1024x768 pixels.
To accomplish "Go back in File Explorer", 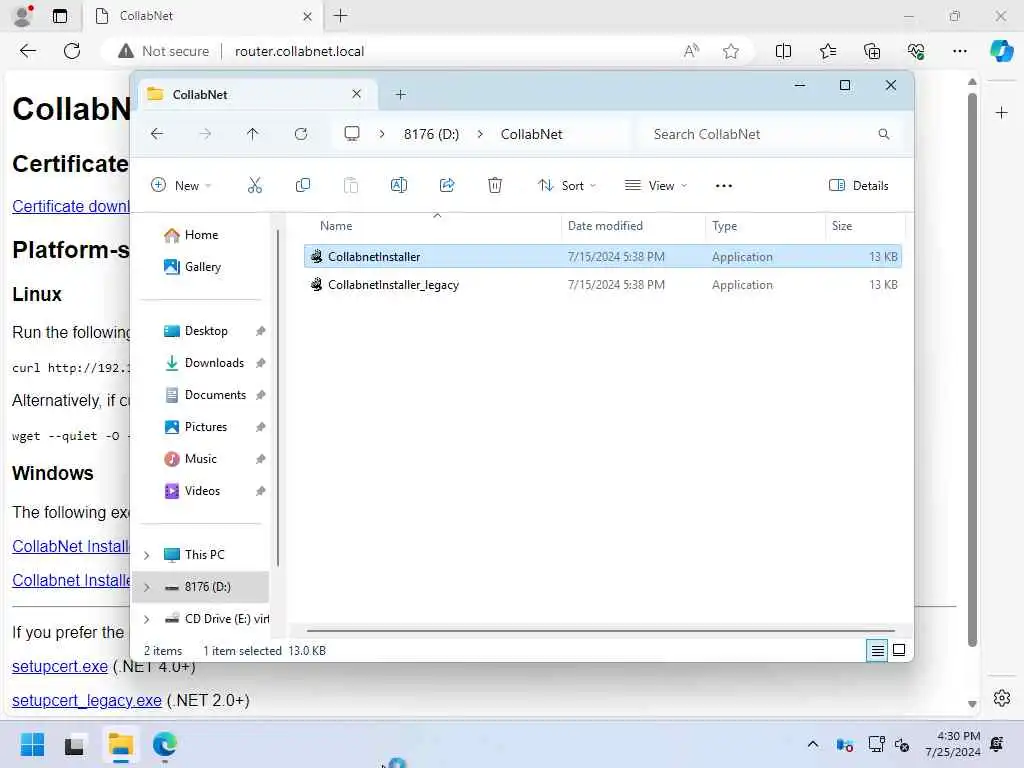I will [x=157, y=134].
